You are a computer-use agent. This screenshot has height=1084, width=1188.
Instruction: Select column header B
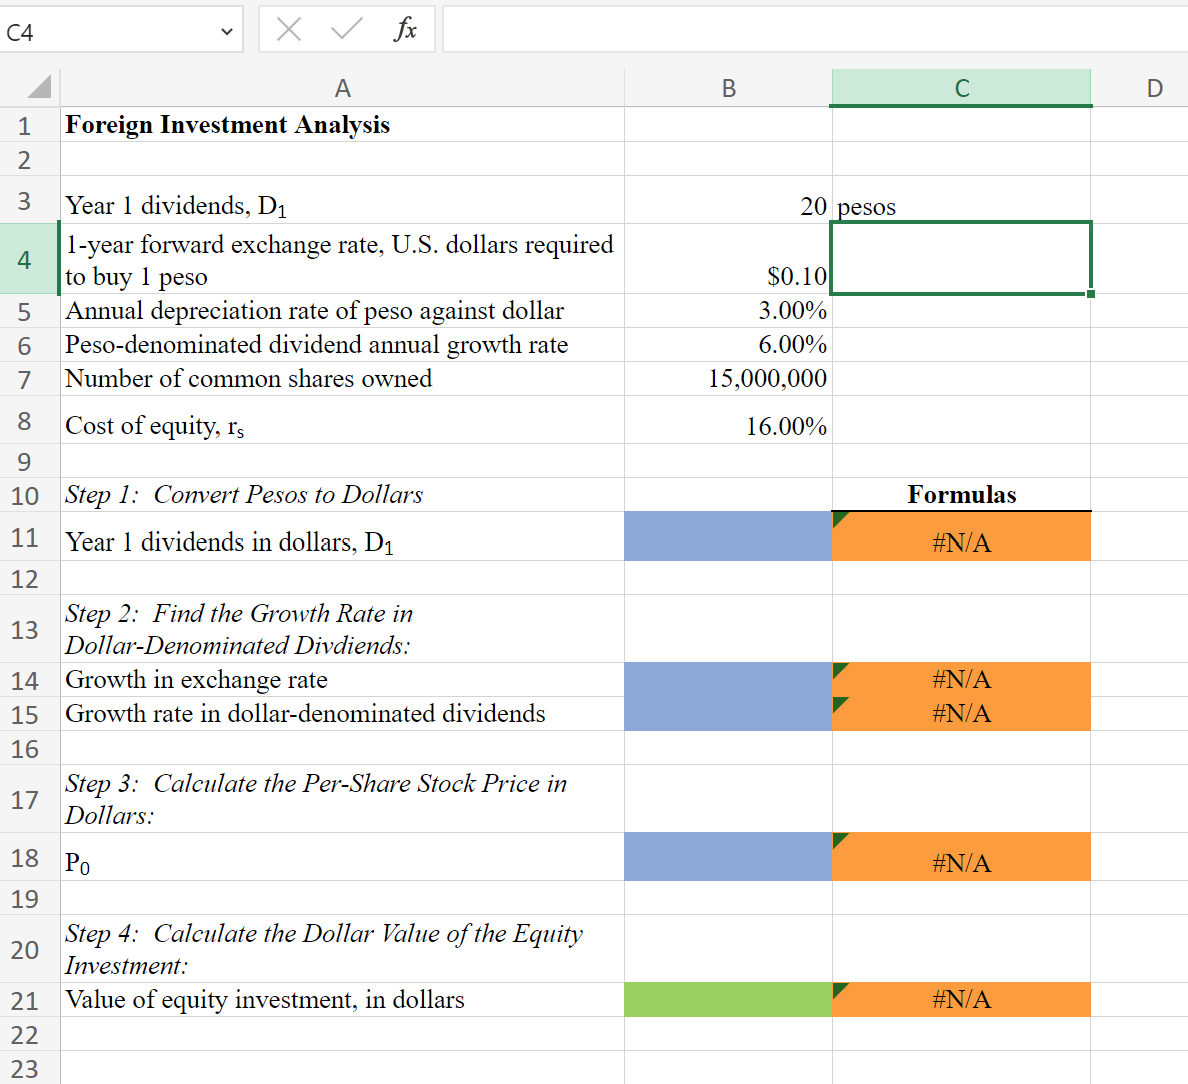tap(728, 88)
